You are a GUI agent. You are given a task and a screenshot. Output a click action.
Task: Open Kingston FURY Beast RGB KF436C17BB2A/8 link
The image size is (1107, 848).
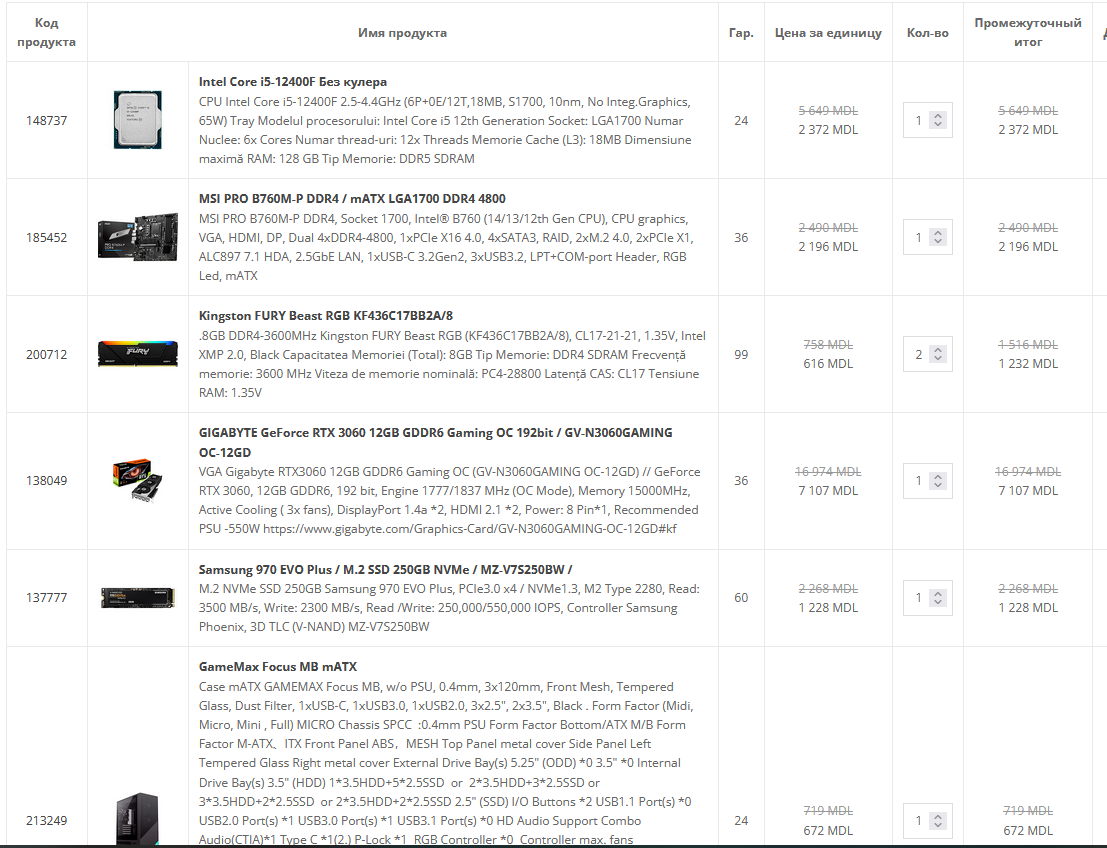click(325, 316)
